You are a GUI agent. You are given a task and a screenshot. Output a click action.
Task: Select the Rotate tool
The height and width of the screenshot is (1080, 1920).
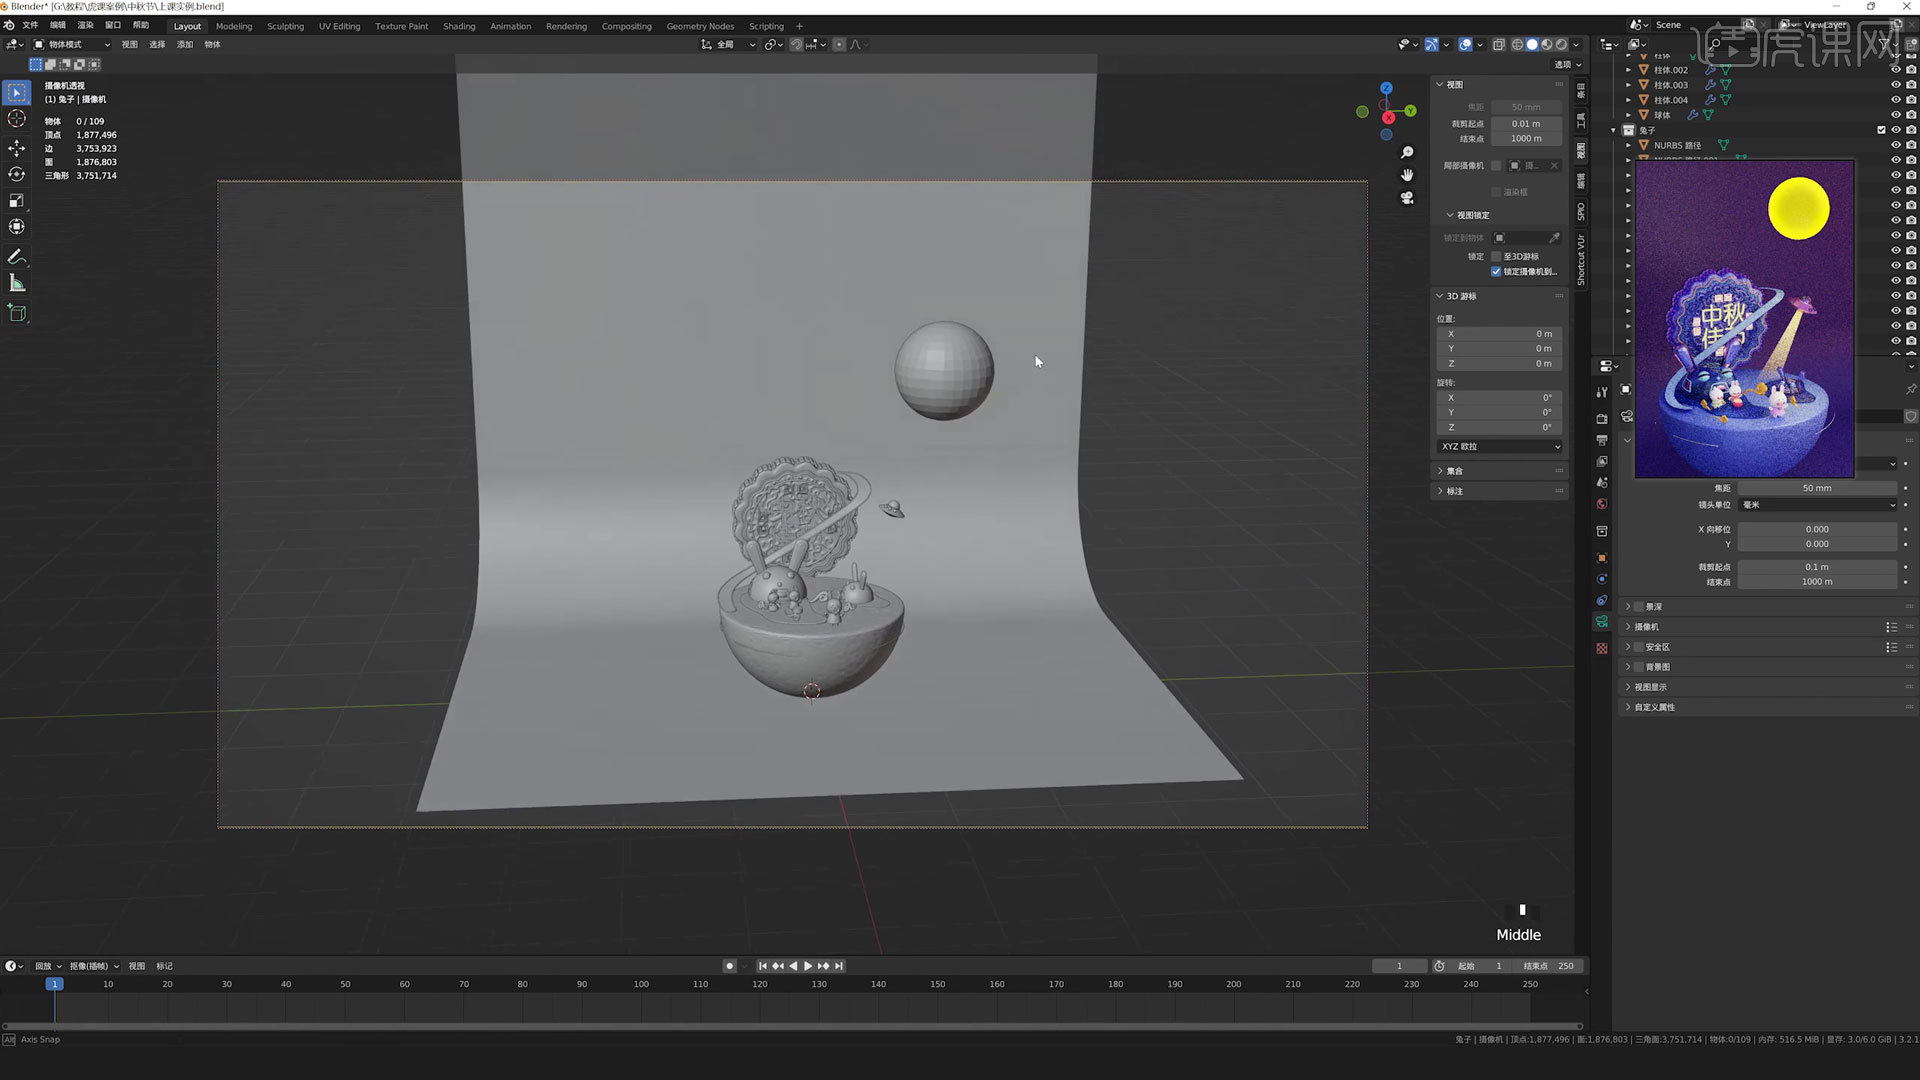[17, 174]
